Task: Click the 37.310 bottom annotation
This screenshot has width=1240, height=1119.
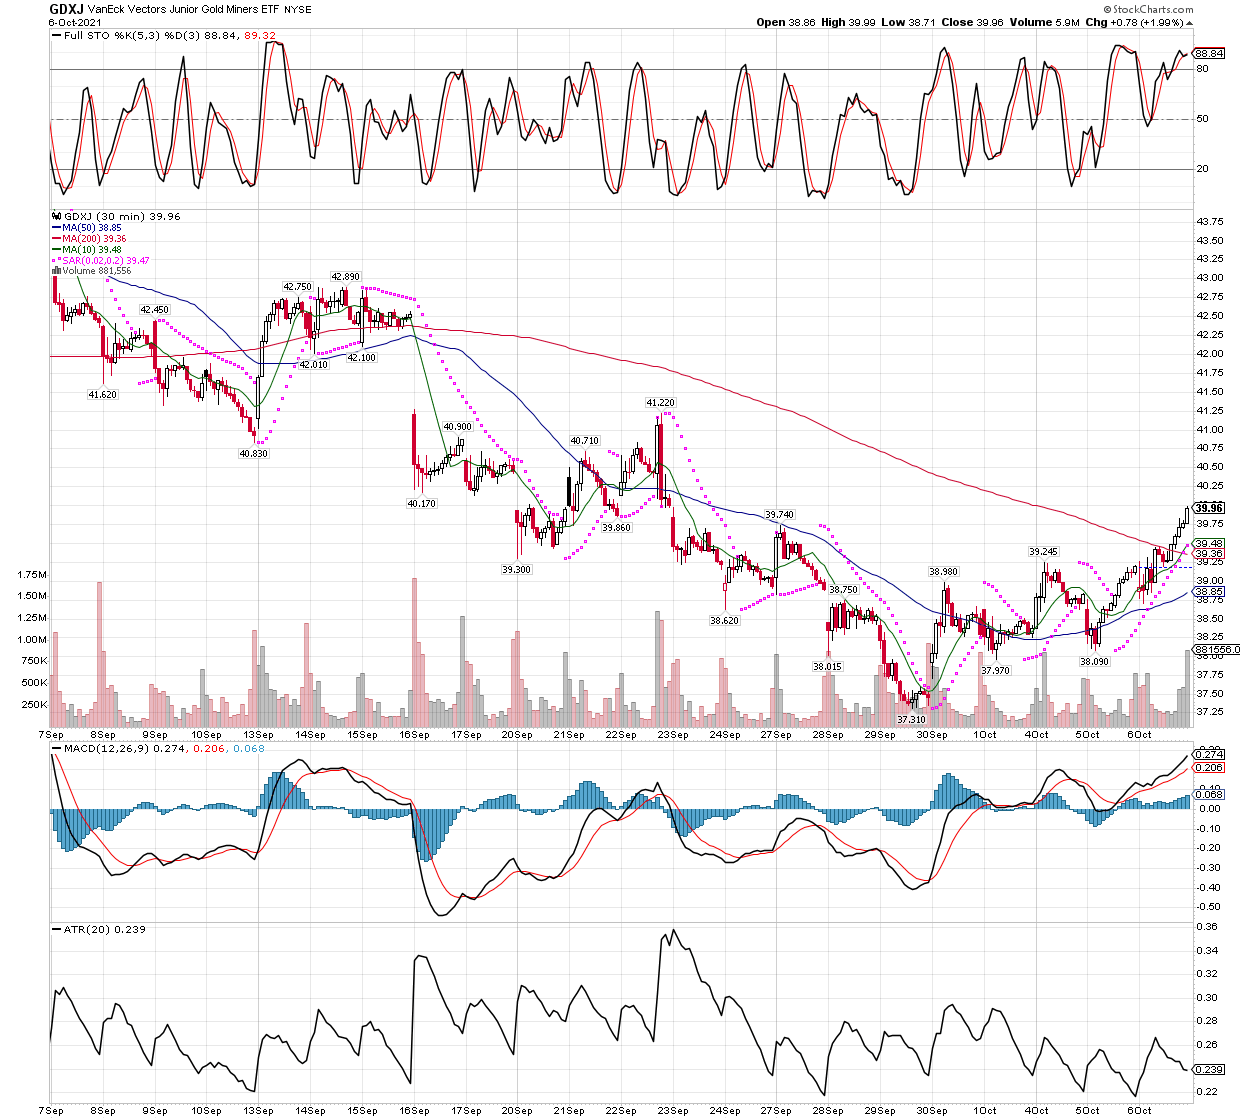Action: (x=911, y=720)
